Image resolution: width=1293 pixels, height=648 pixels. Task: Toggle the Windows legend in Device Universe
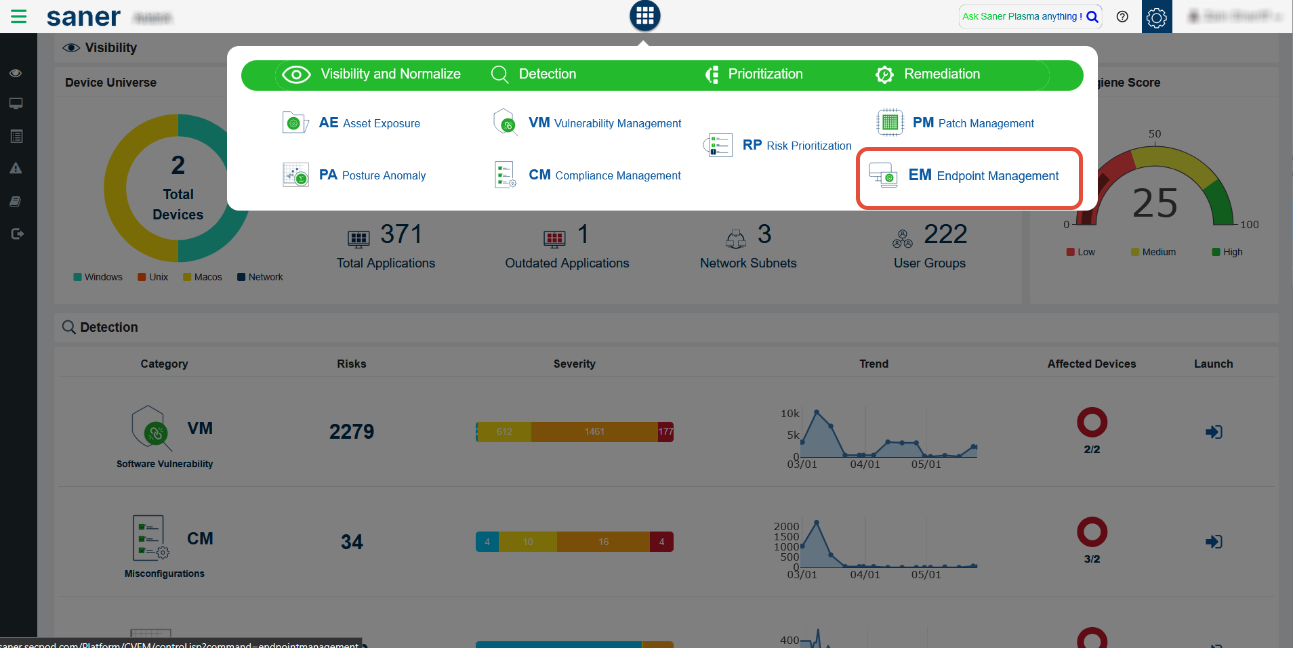pyautogui.click(x=98, y=277)
